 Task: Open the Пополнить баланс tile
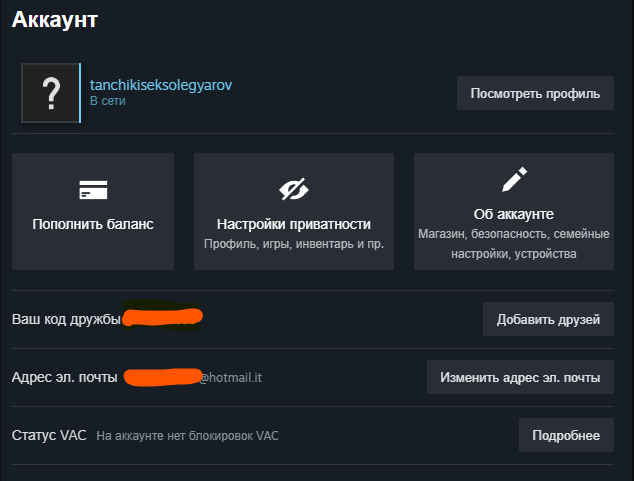coord(93,211)
